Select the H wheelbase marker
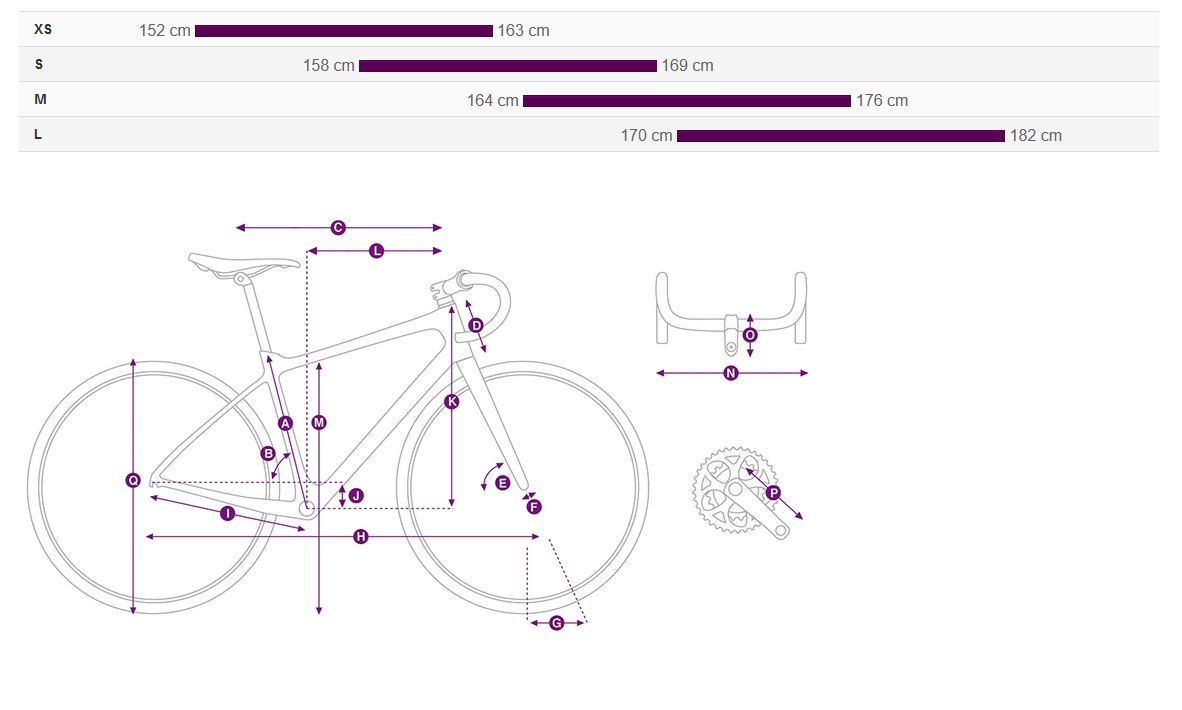1182x710 pixels. pos(360,537)
